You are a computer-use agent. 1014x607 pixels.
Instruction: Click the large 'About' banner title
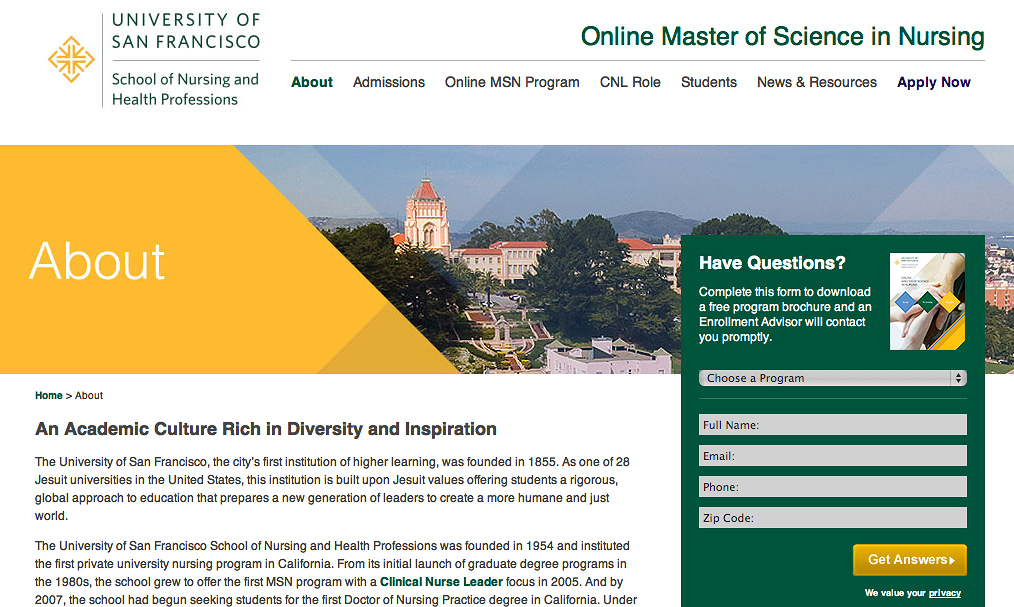(97, 261)
